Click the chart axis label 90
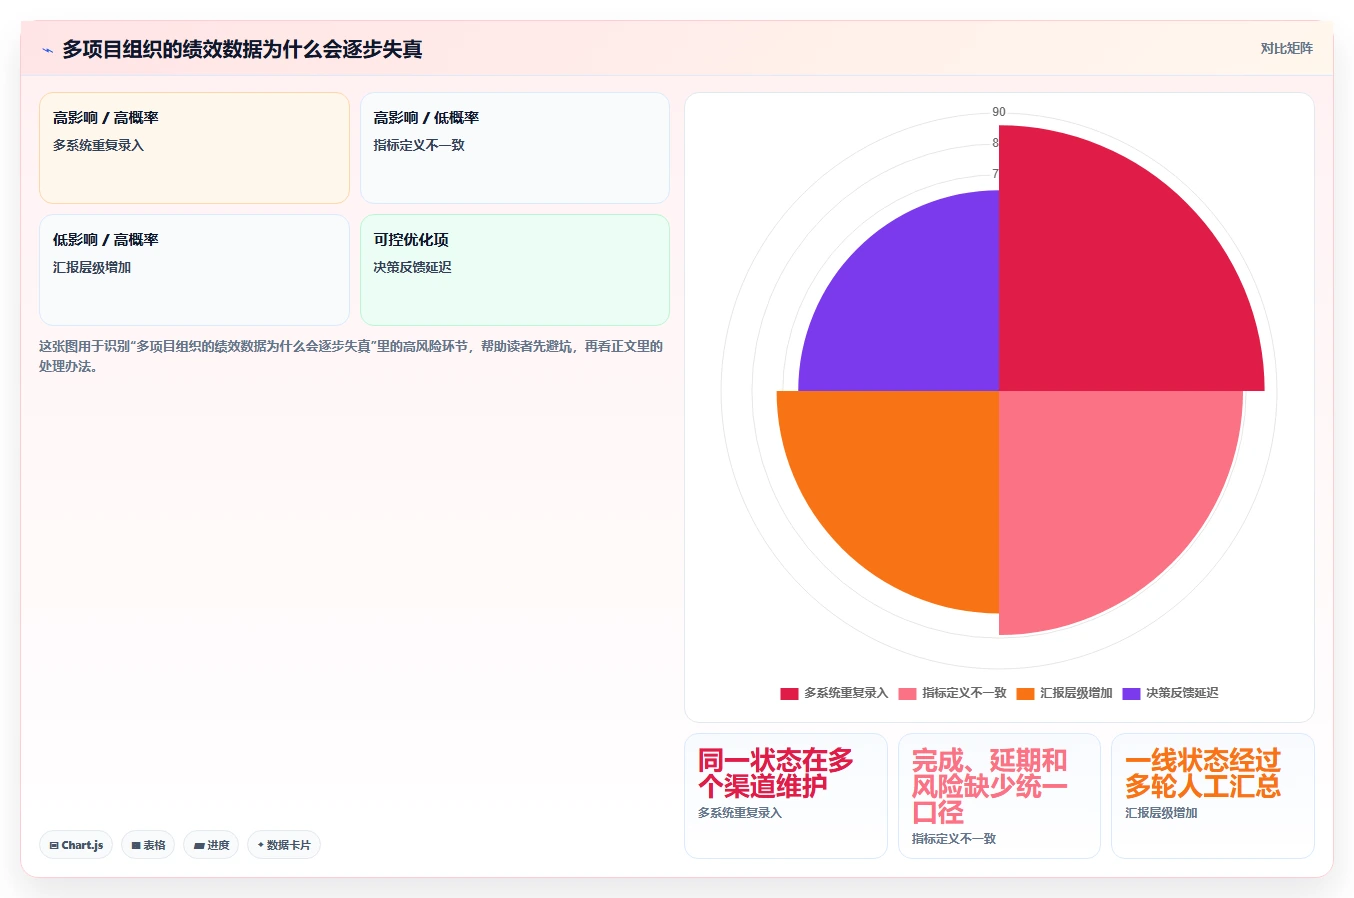1354x898 pixels. coord(999,112)
